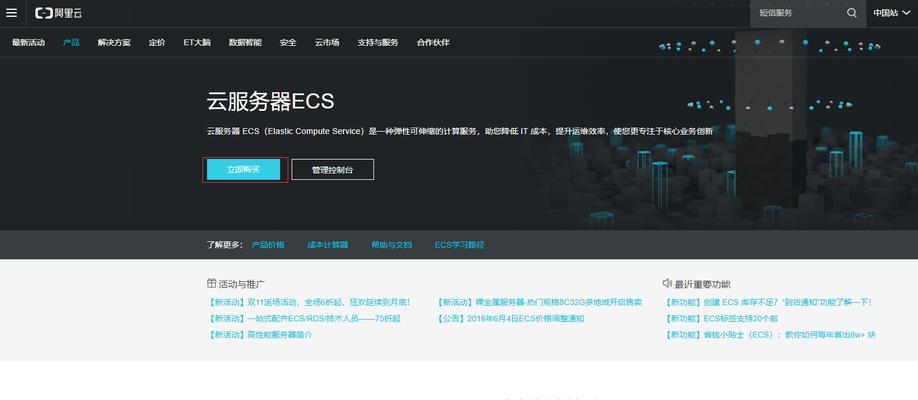Click the 了解更多 label
The image size is (918, 400).
(224, 245)
